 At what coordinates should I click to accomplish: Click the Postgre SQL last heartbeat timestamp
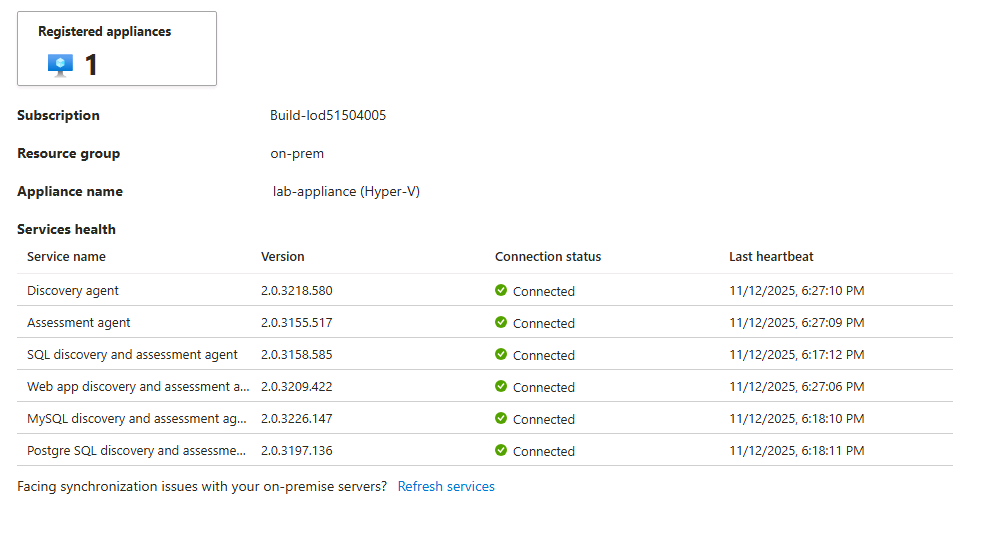coord(797,451)
